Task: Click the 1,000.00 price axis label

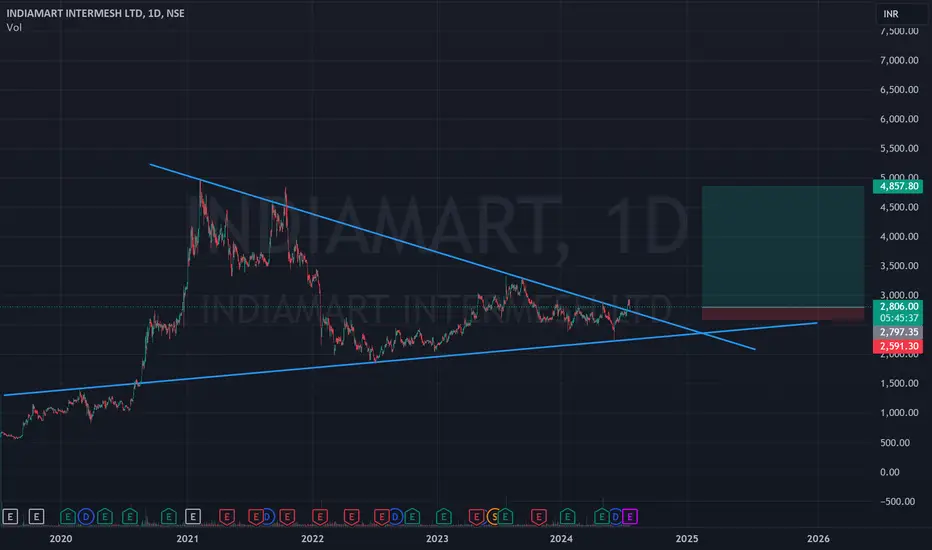Action: 899,413
